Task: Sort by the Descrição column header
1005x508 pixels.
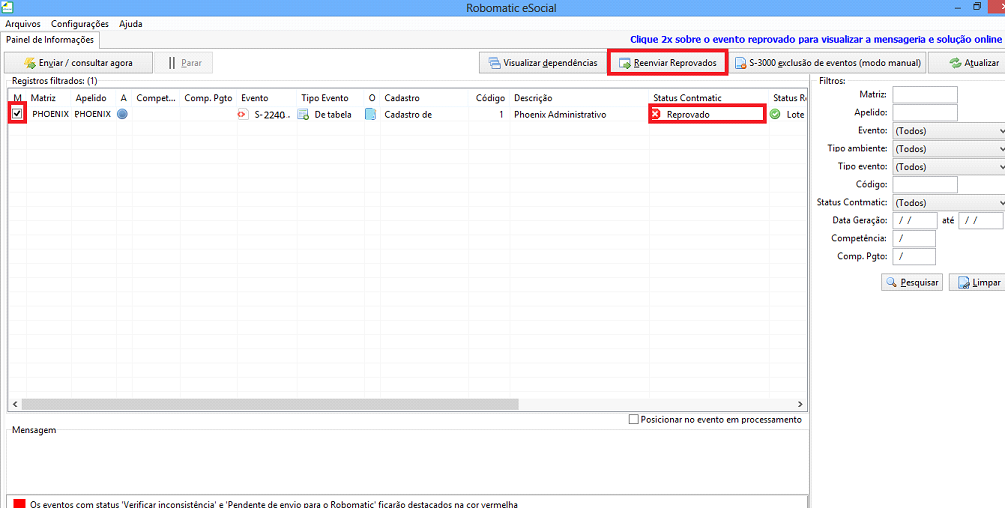Action: pos(579,98)
